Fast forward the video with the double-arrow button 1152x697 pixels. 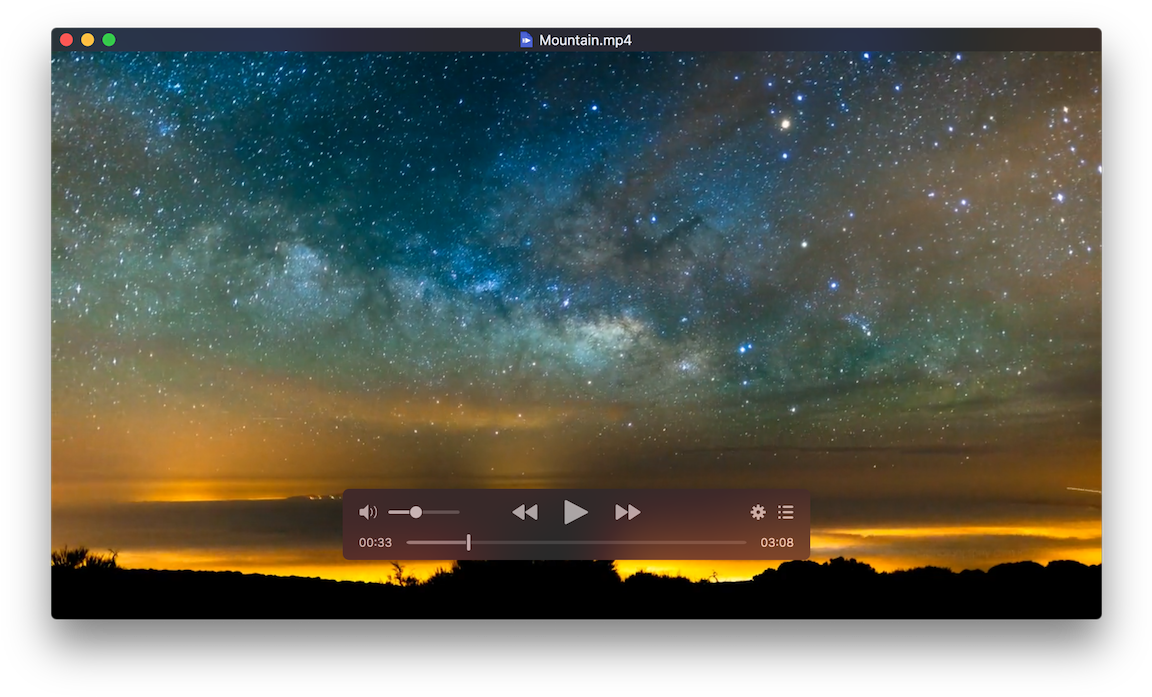point(627,512)
